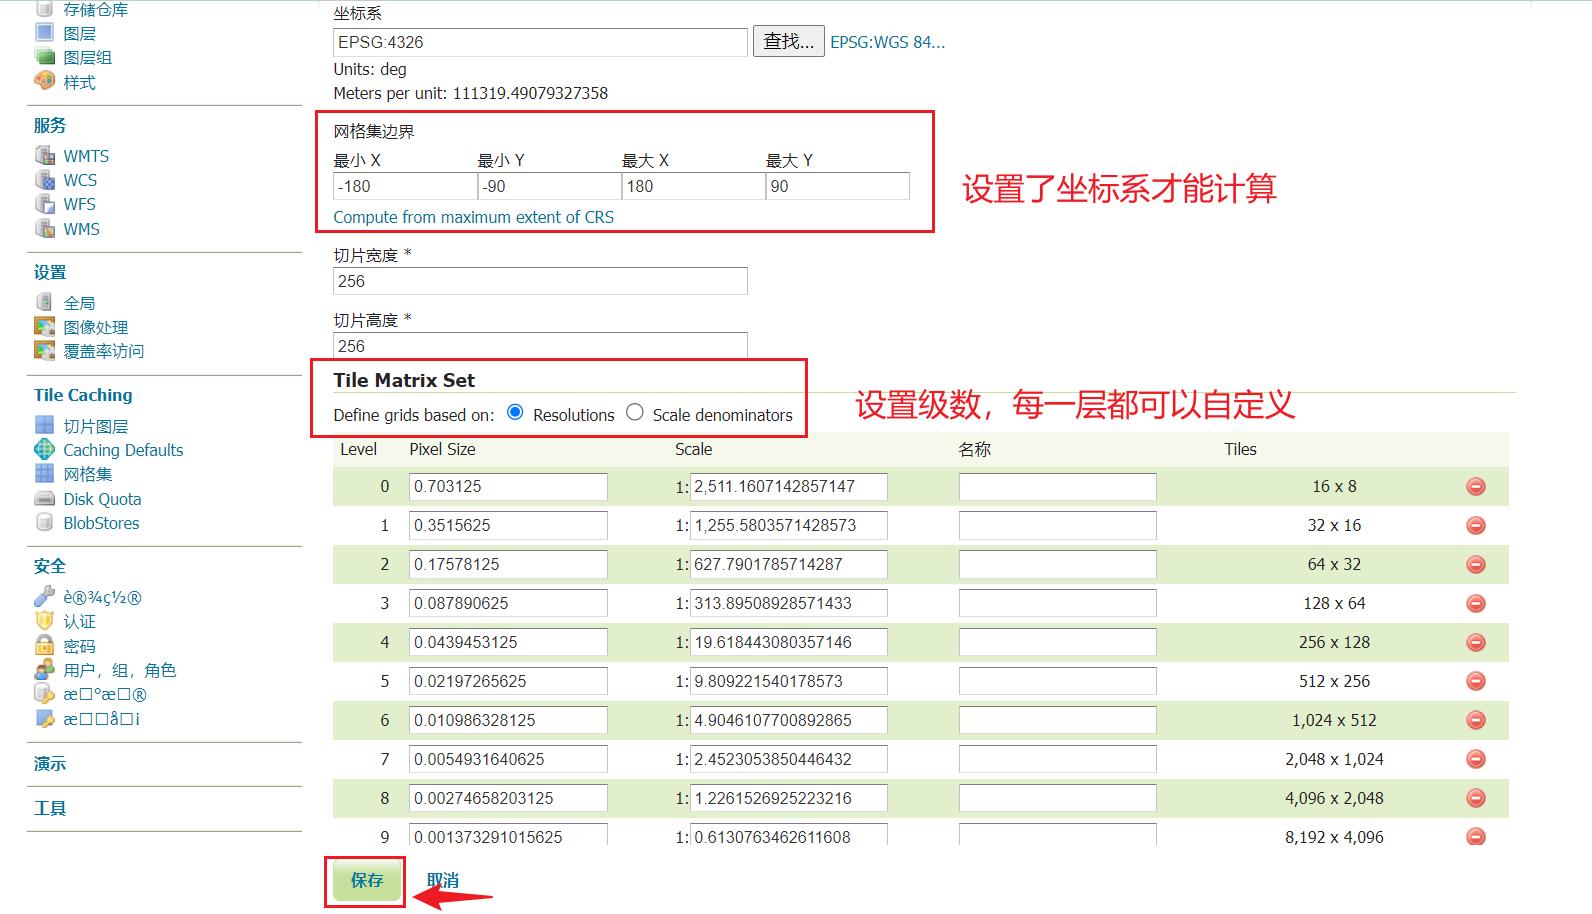Screen dimensions: 1592x914
Task: Focus the 切片宽度 tile width field
Action: click(x=540, y=281)
